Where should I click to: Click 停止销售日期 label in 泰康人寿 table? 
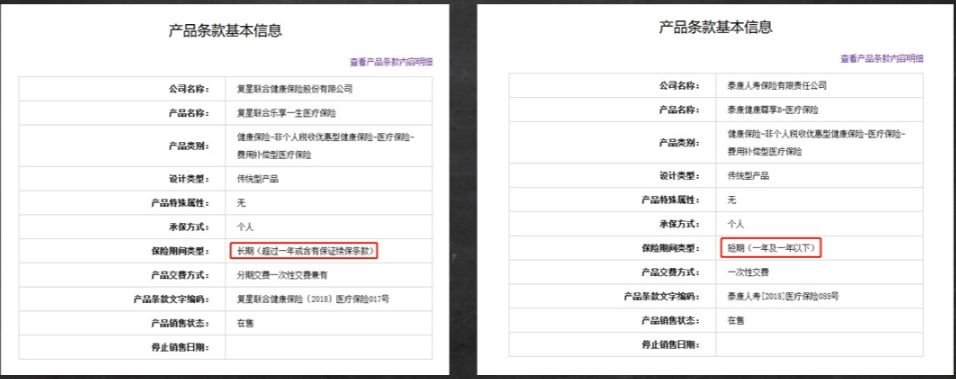[671, 344]
